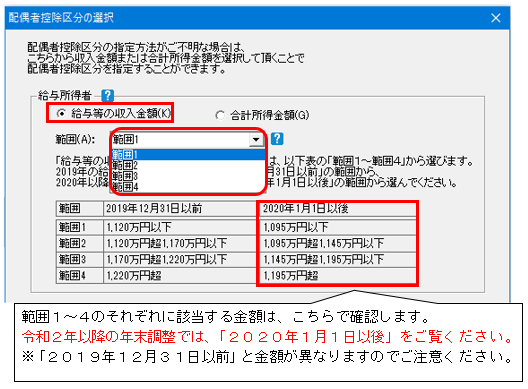
Task: Click the 範囲1 row label in table
Action: click(x=80, y=227)
